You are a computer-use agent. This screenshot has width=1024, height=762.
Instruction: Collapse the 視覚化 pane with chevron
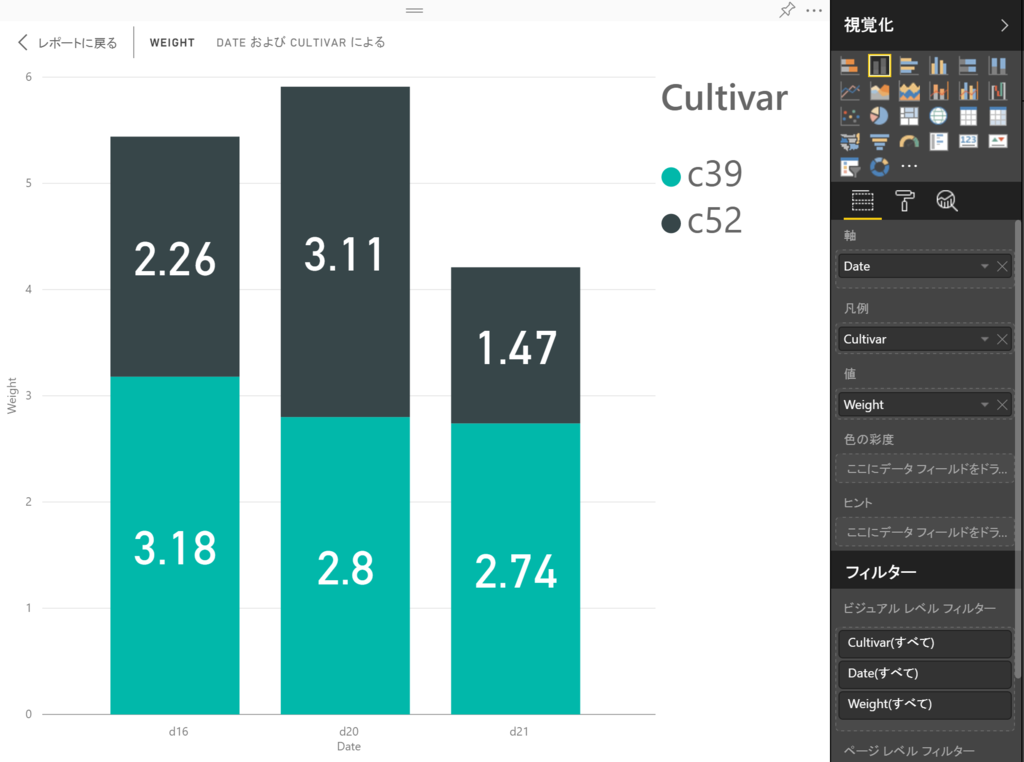click(1004, 25)
